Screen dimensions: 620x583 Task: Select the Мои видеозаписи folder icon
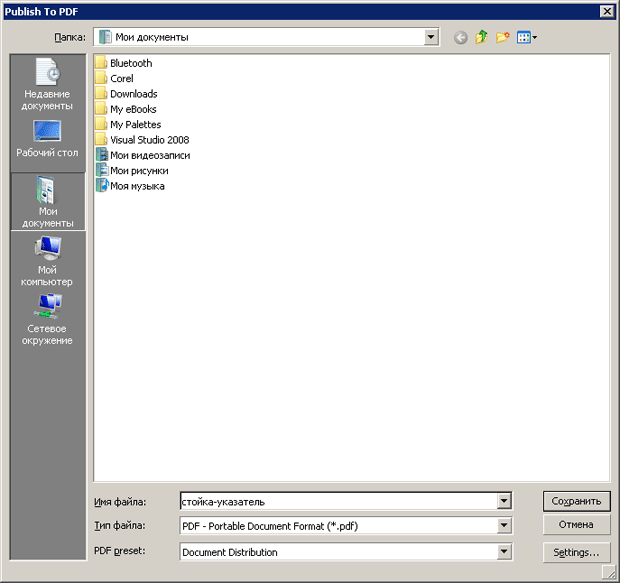[x=102, y=155]
